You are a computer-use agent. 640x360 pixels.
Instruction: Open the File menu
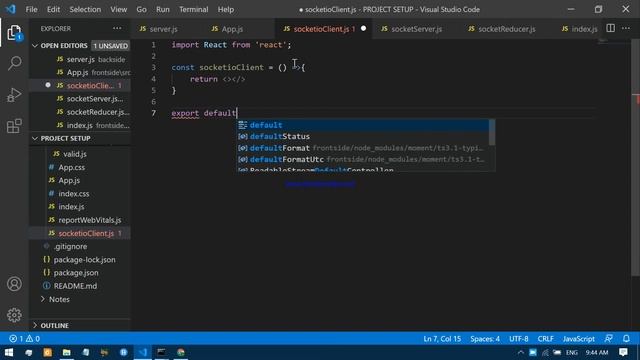pos(31,9)
